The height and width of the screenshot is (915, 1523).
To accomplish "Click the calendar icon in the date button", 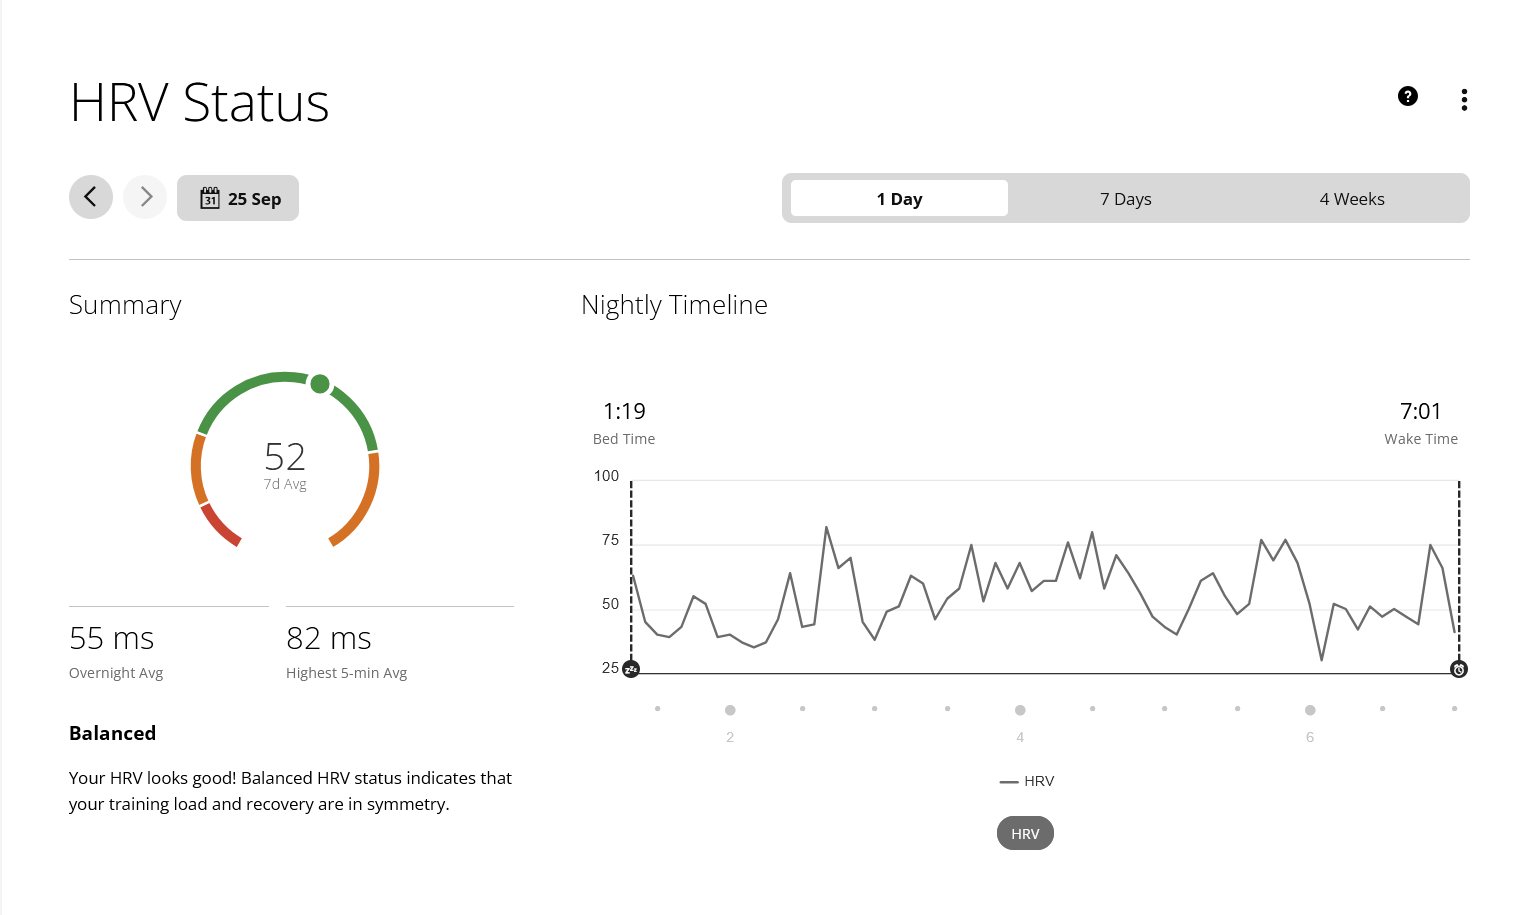I will (x=210, y=198).
